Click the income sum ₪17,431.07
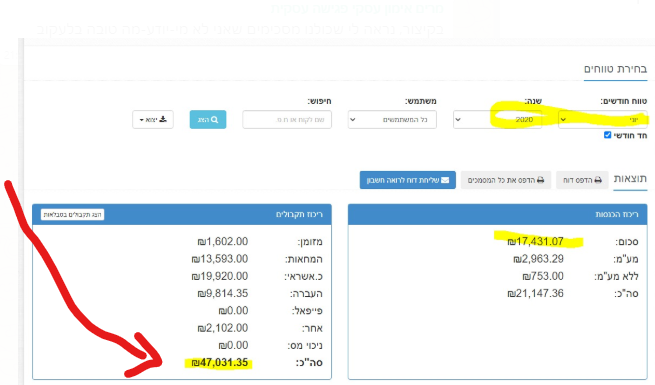Image resolution: width=655 pixels, height=385 pixels. [x=535, y=241]
